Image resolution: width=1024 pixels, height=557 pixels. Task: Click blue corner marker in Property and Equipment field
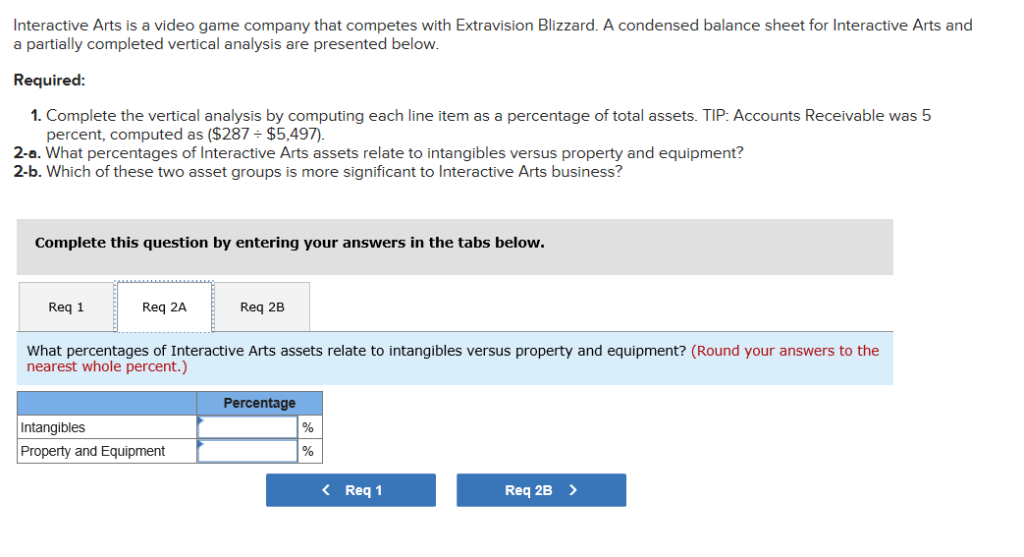(200, 443)
